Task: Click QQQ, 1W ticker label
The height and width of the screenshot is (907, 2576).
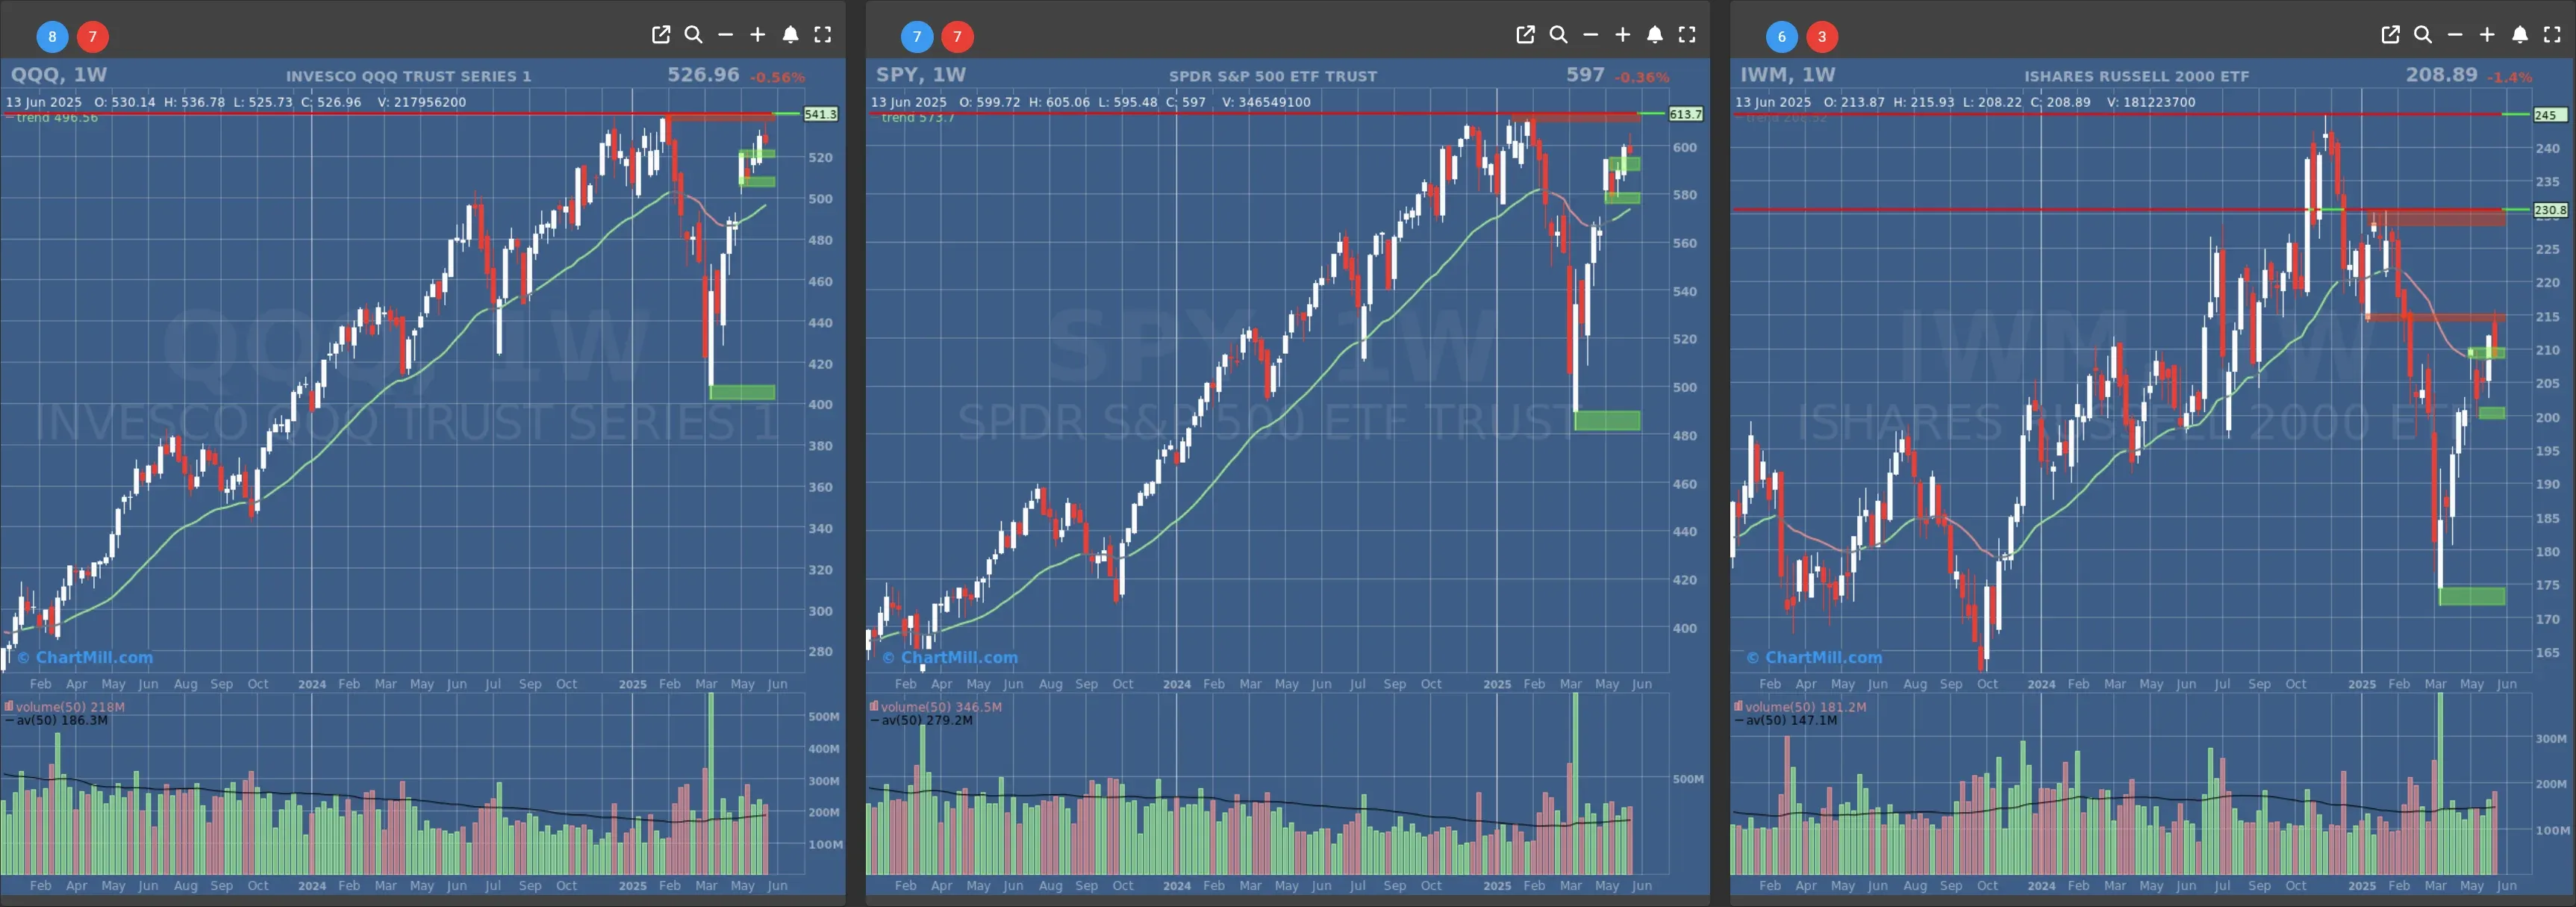Action: pos(58,75)
